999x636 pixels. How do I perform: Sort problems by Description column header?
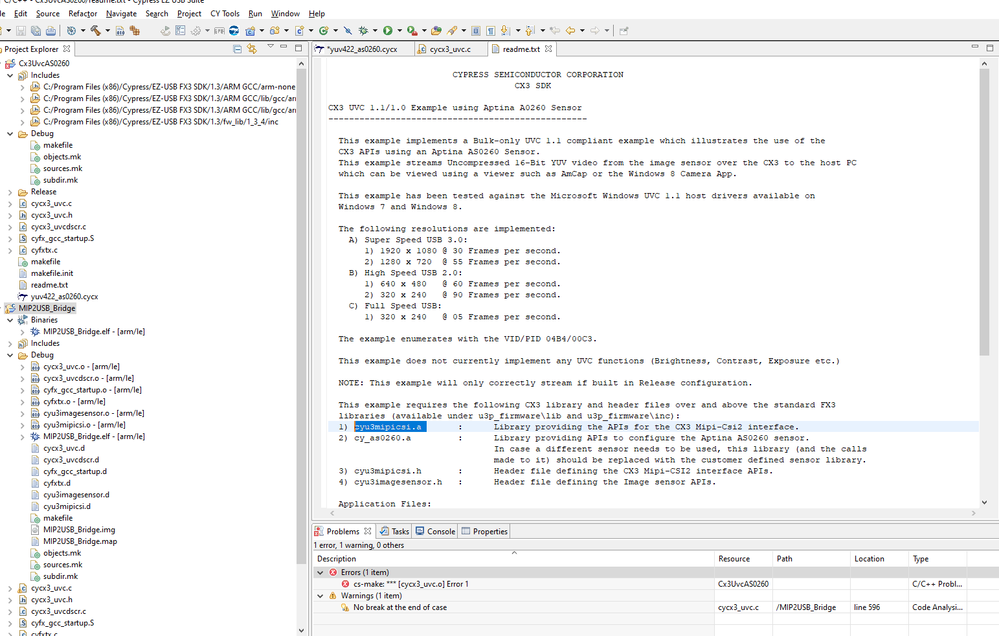point(514,559)
